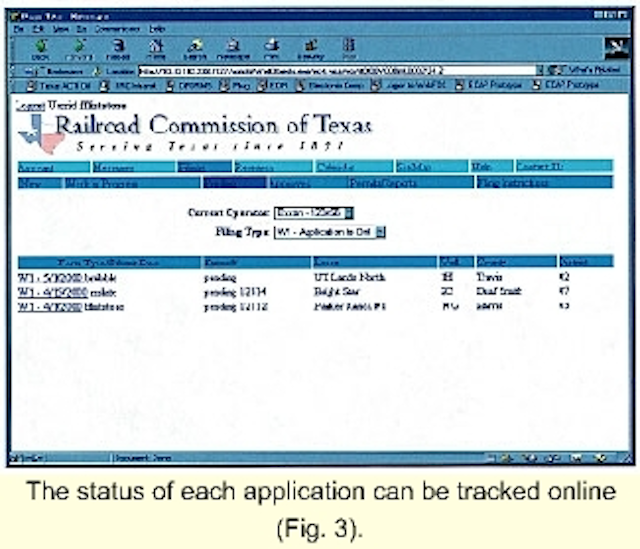Click the Bright Star lease cell

[x=336, y=291]
